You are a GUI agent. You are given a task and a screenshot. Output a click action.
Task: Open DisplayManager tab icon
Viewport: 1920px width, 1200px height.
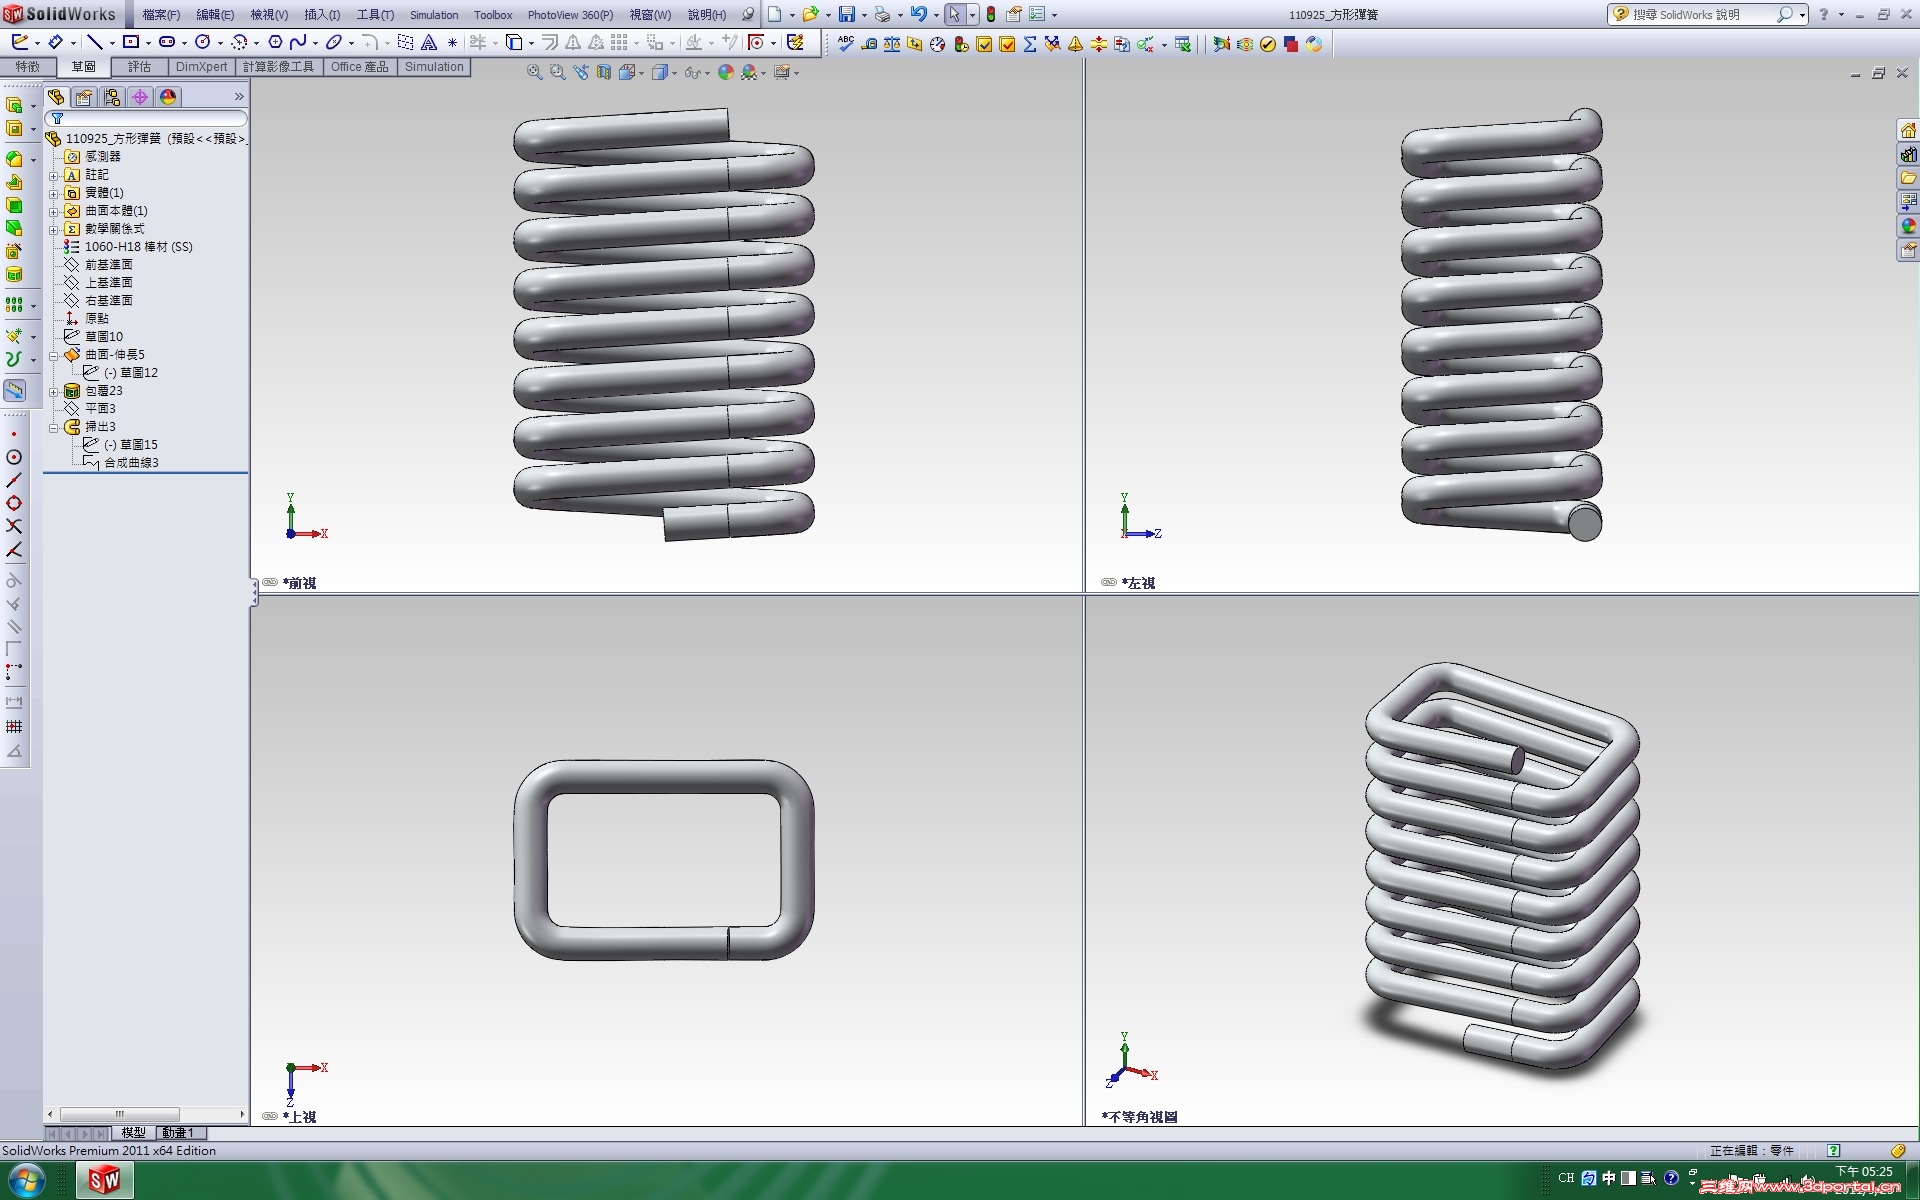click(168, 97)
